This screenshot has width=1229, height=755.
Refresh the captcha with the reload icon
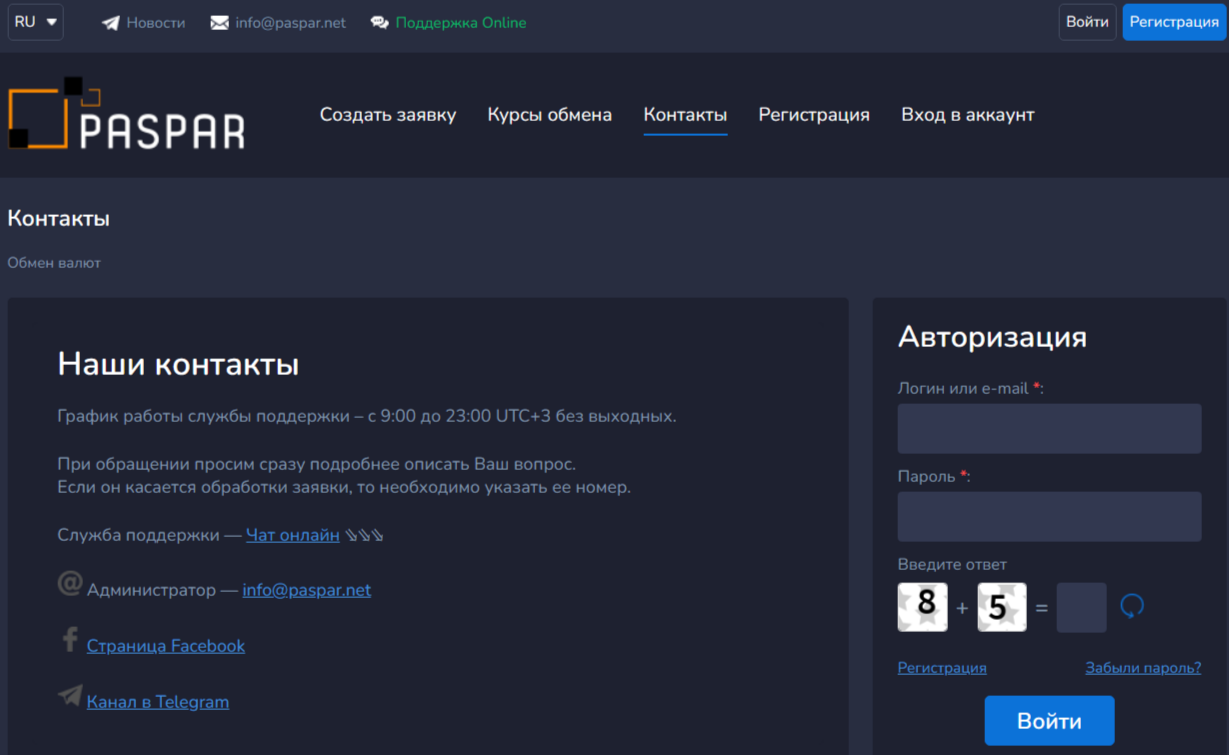[x=1131, y=606]
